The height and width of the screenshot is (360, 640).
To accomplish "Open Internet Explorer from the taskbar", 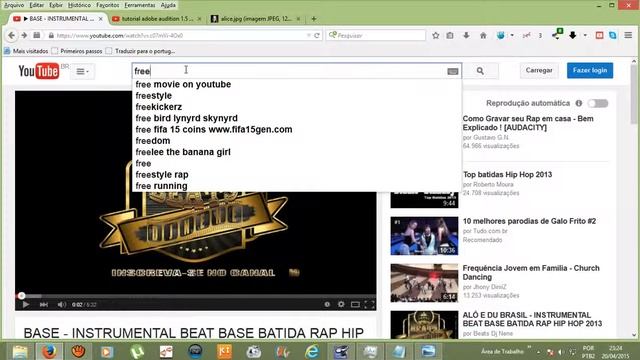I will point(312,351).
